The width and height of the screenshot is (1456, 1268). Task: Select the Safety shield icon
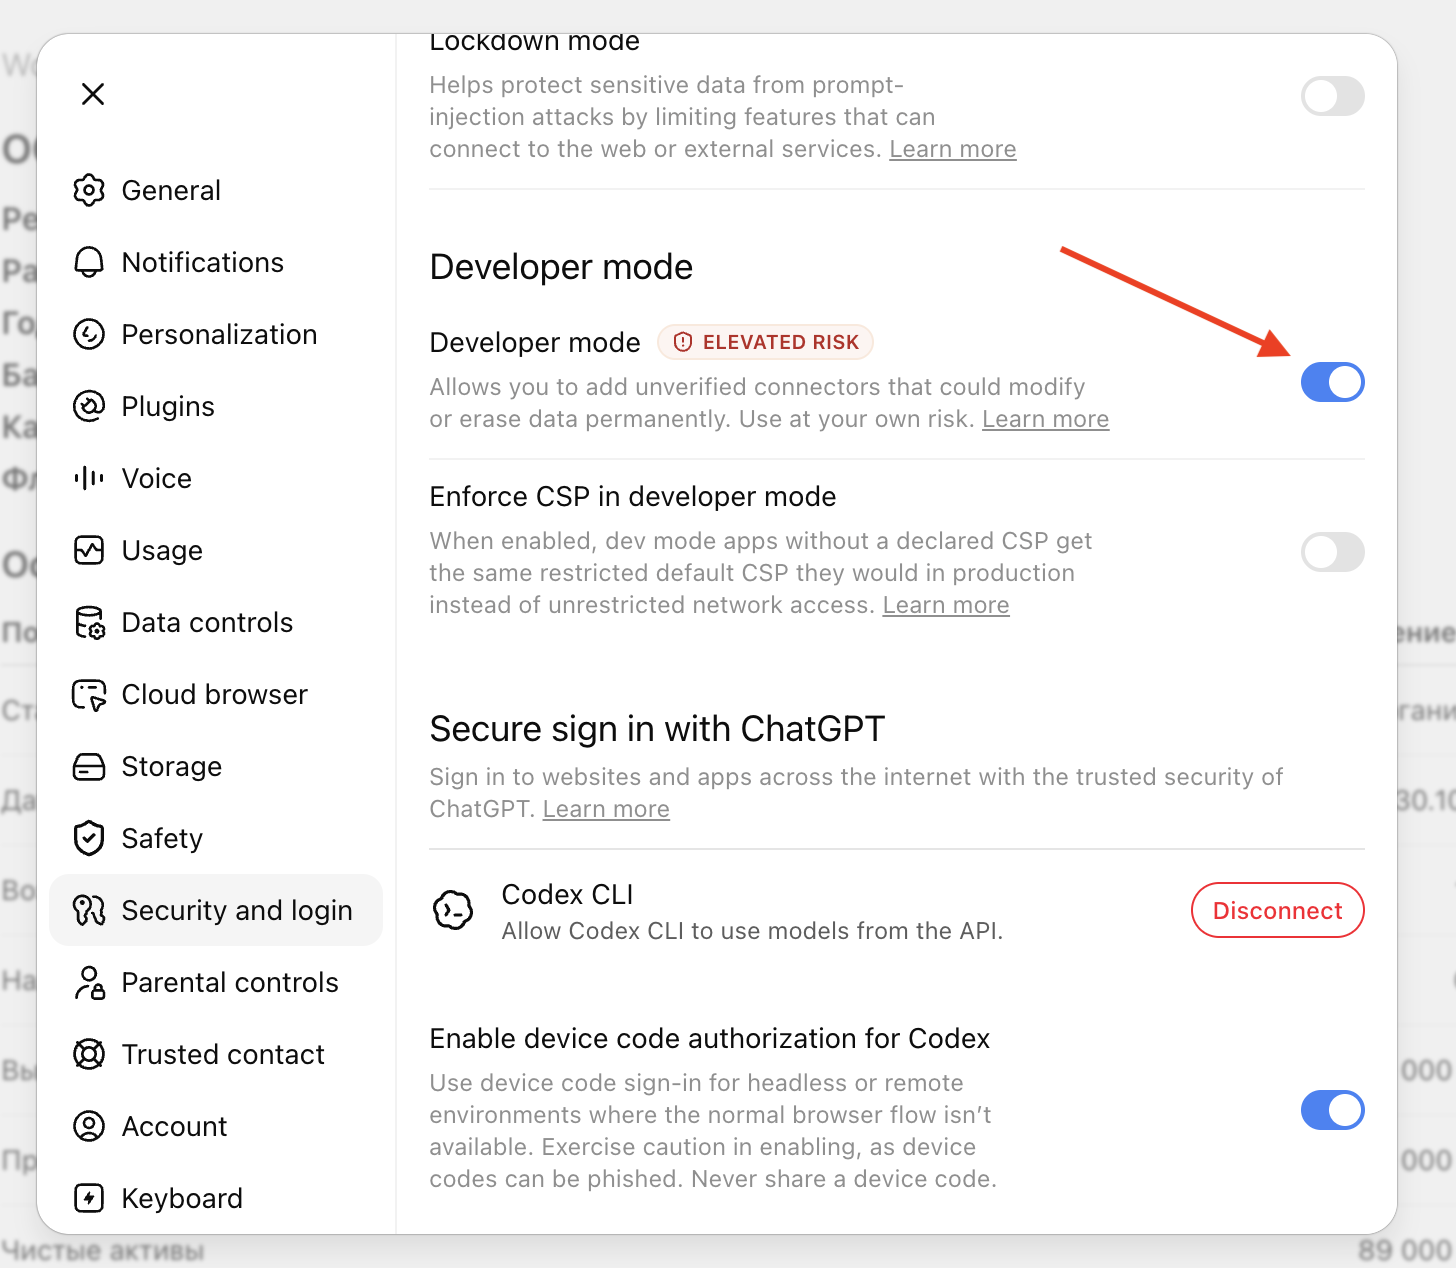[x=89, y=838]
